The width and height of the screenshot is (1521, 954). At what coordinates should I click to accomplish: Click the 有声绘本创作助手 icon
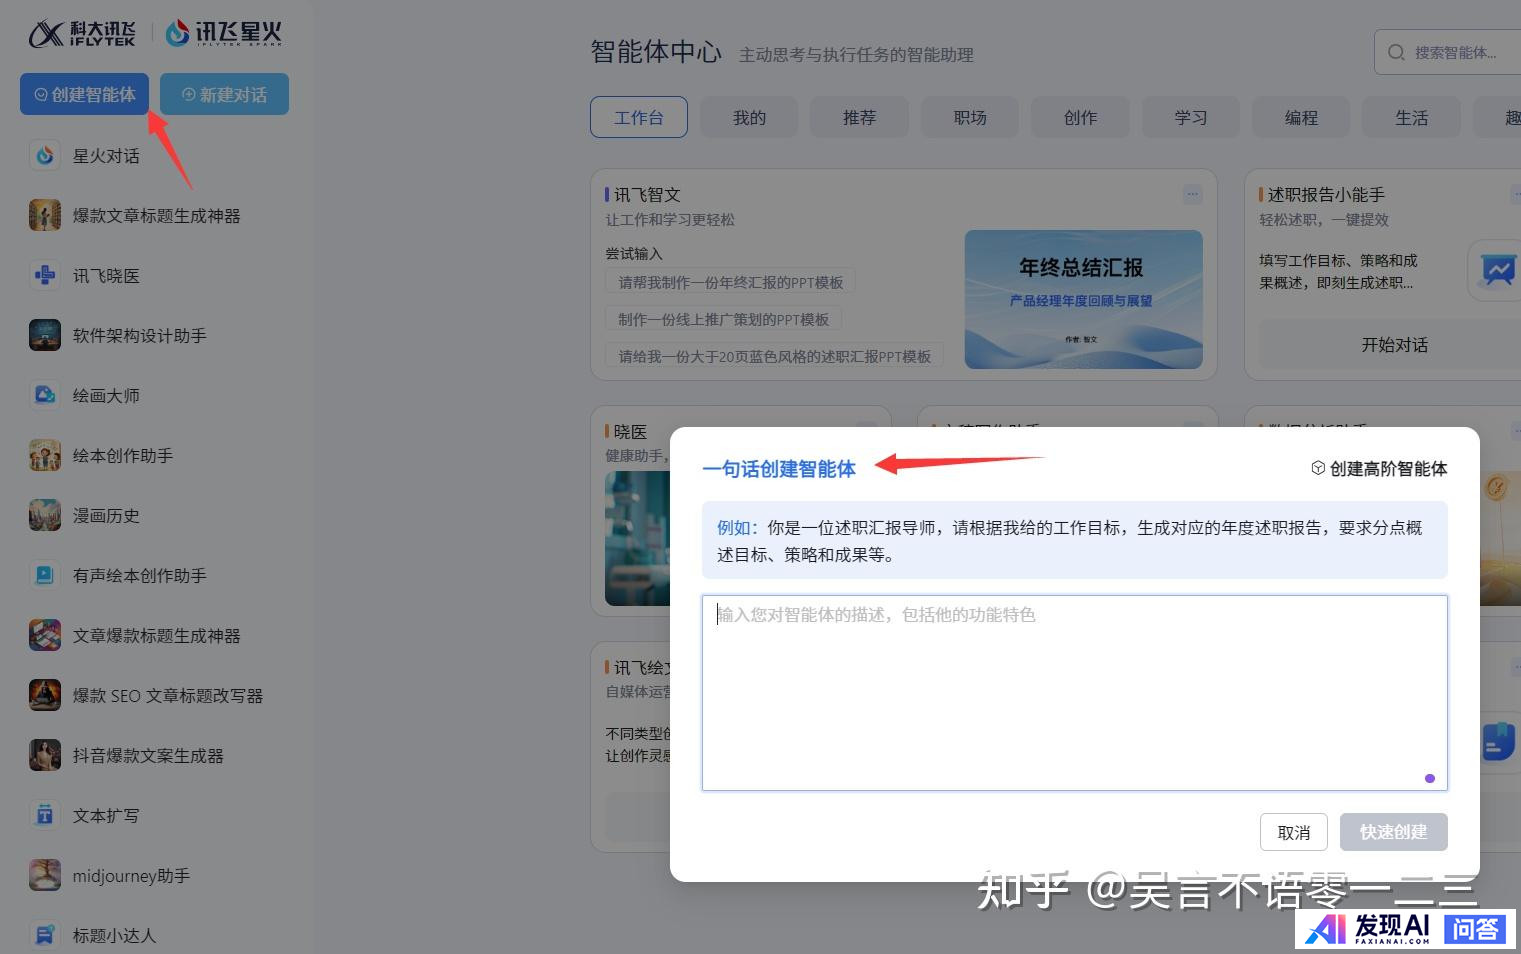tap(44, 575)
